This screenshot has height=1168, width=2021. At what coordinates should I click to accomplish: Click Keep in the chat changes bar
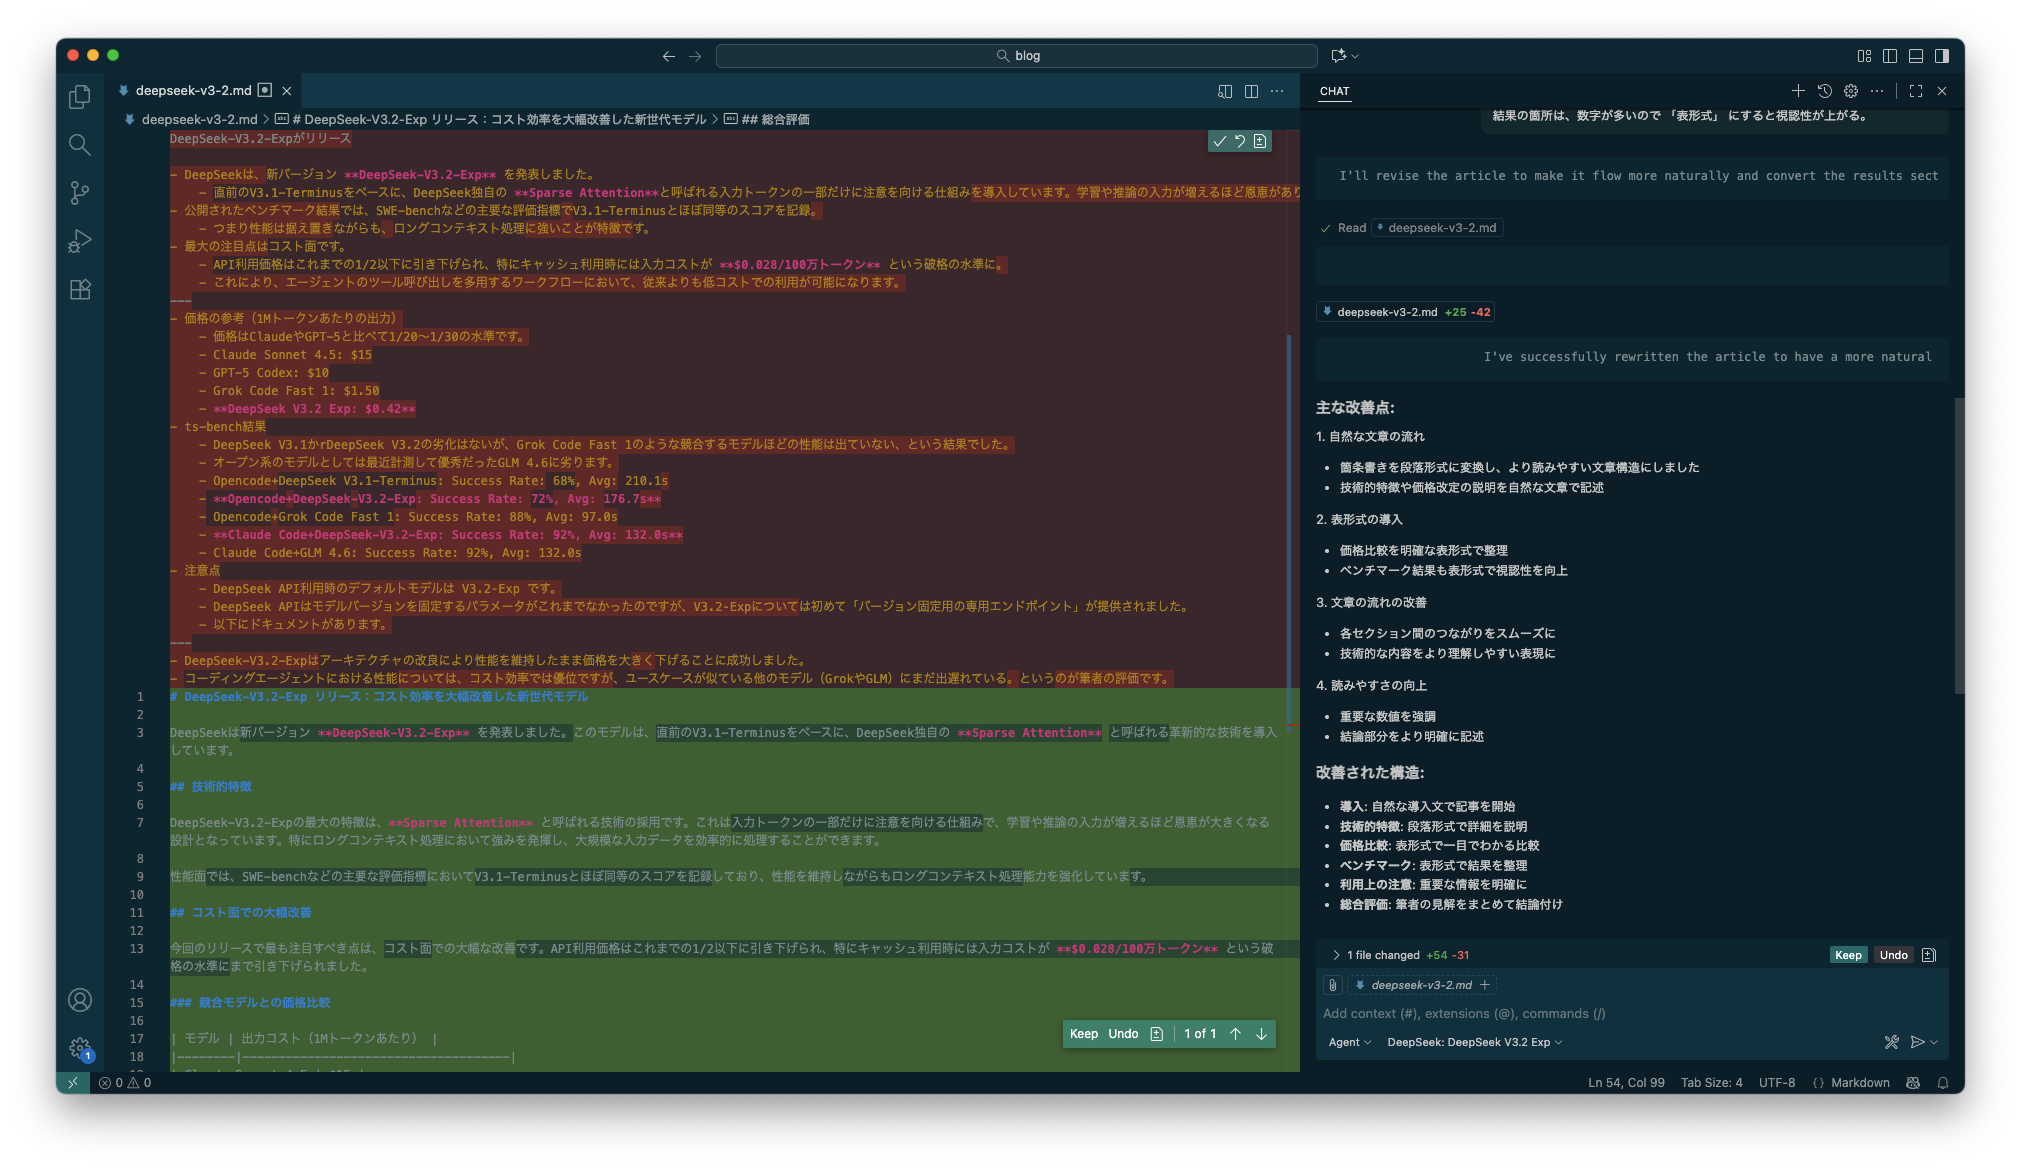point(1847,955)
